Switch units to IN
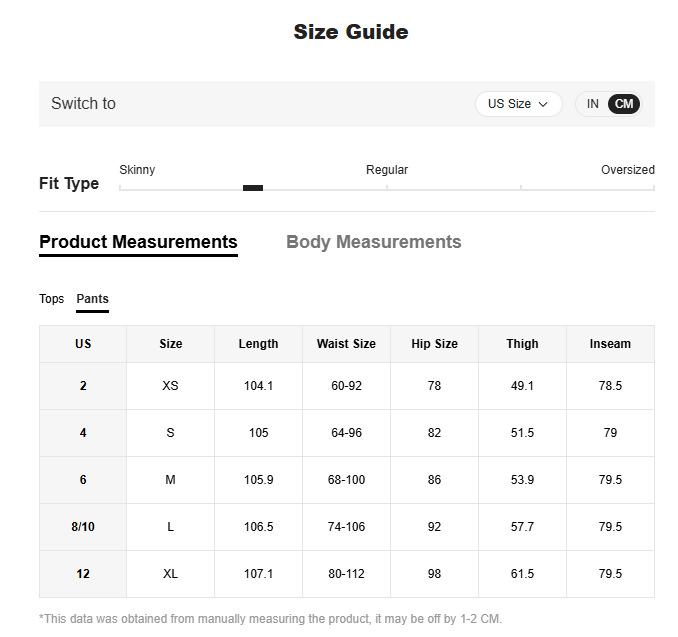 593,104
